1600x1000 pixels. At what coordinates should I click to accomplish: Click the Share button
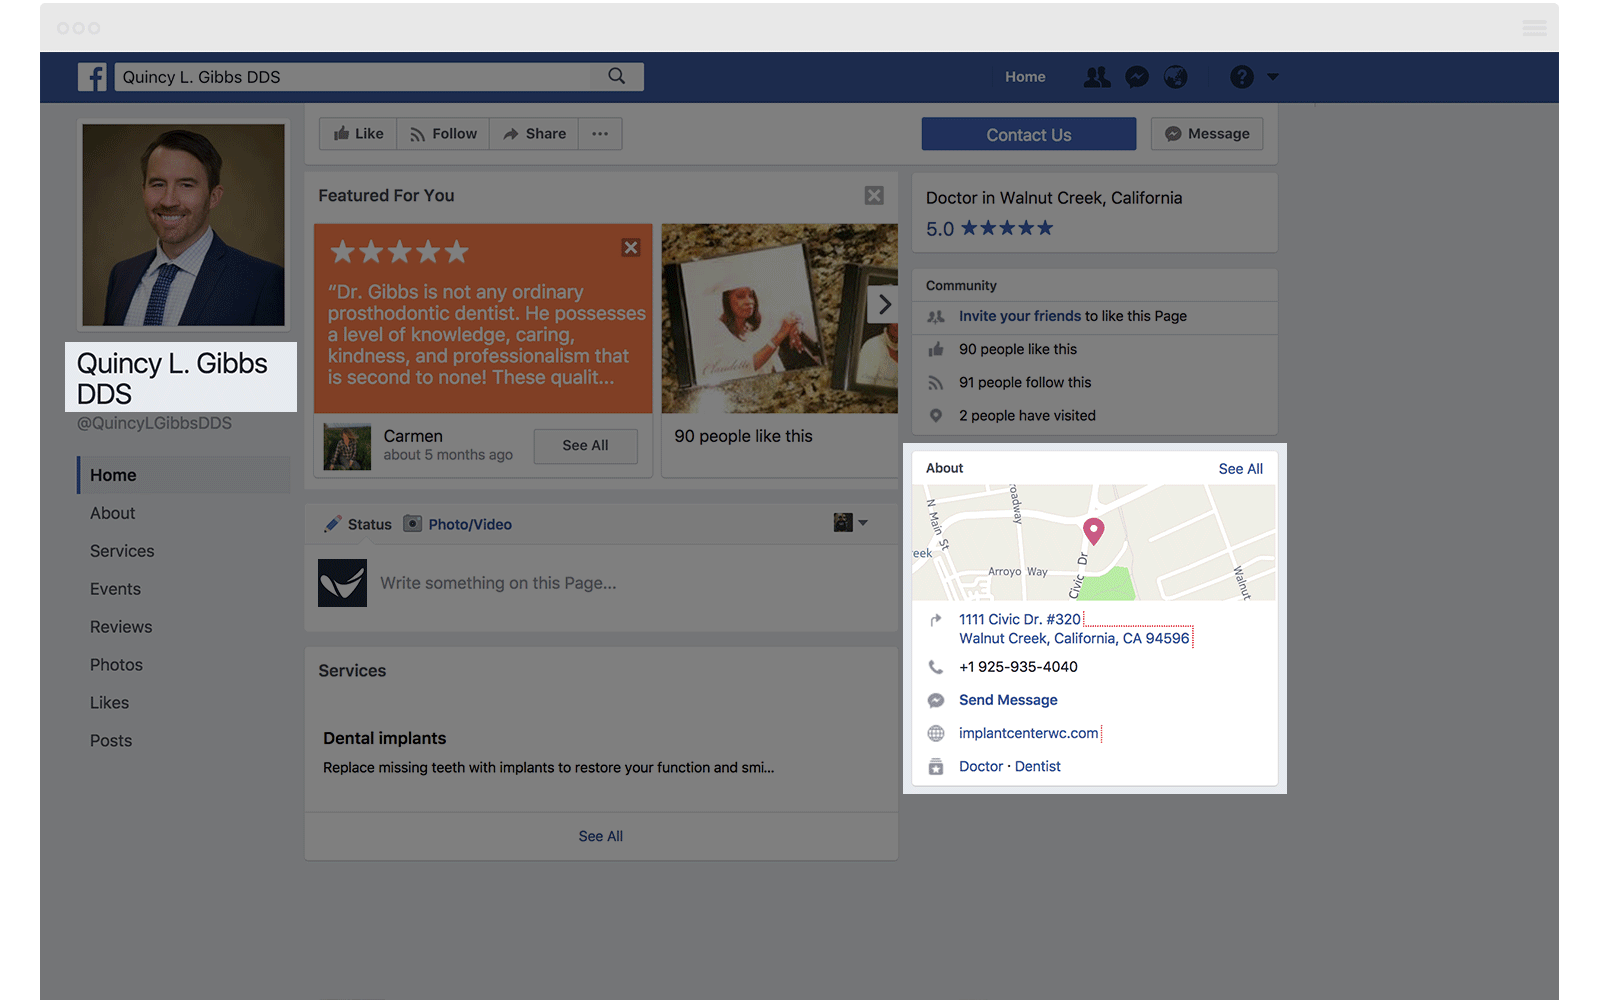(x=534, y=134)
